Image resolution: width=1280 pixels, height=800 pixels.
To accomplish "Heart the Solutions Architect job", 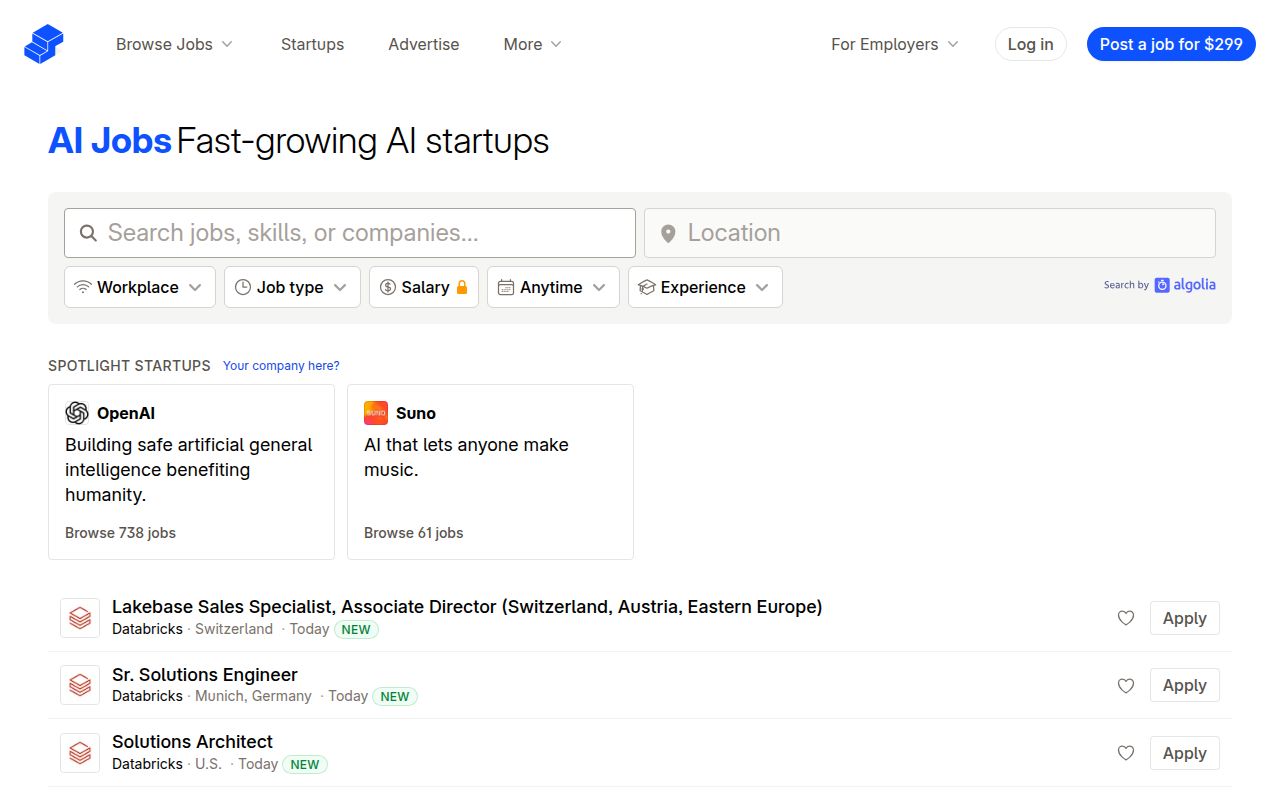I will coord(1126,753).
